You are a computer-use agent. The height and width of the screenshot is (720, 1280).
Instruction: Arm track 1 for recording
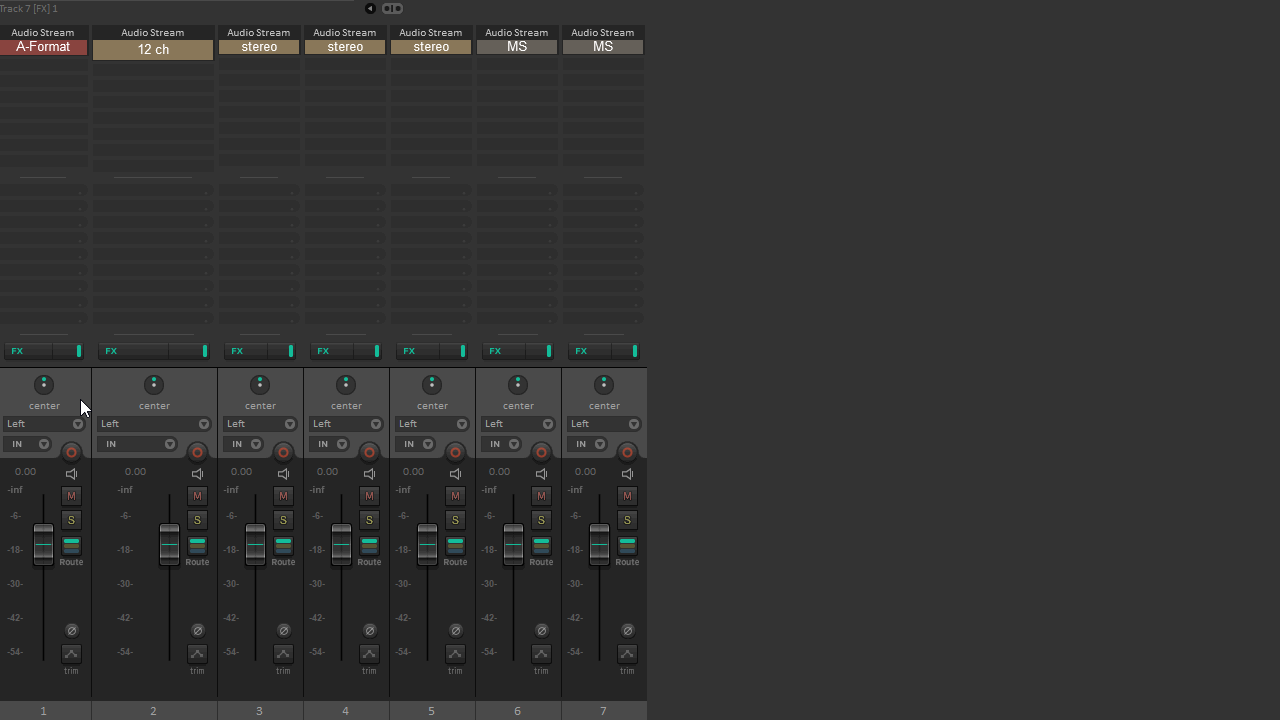pyautogui.click(x=71, y=452)
